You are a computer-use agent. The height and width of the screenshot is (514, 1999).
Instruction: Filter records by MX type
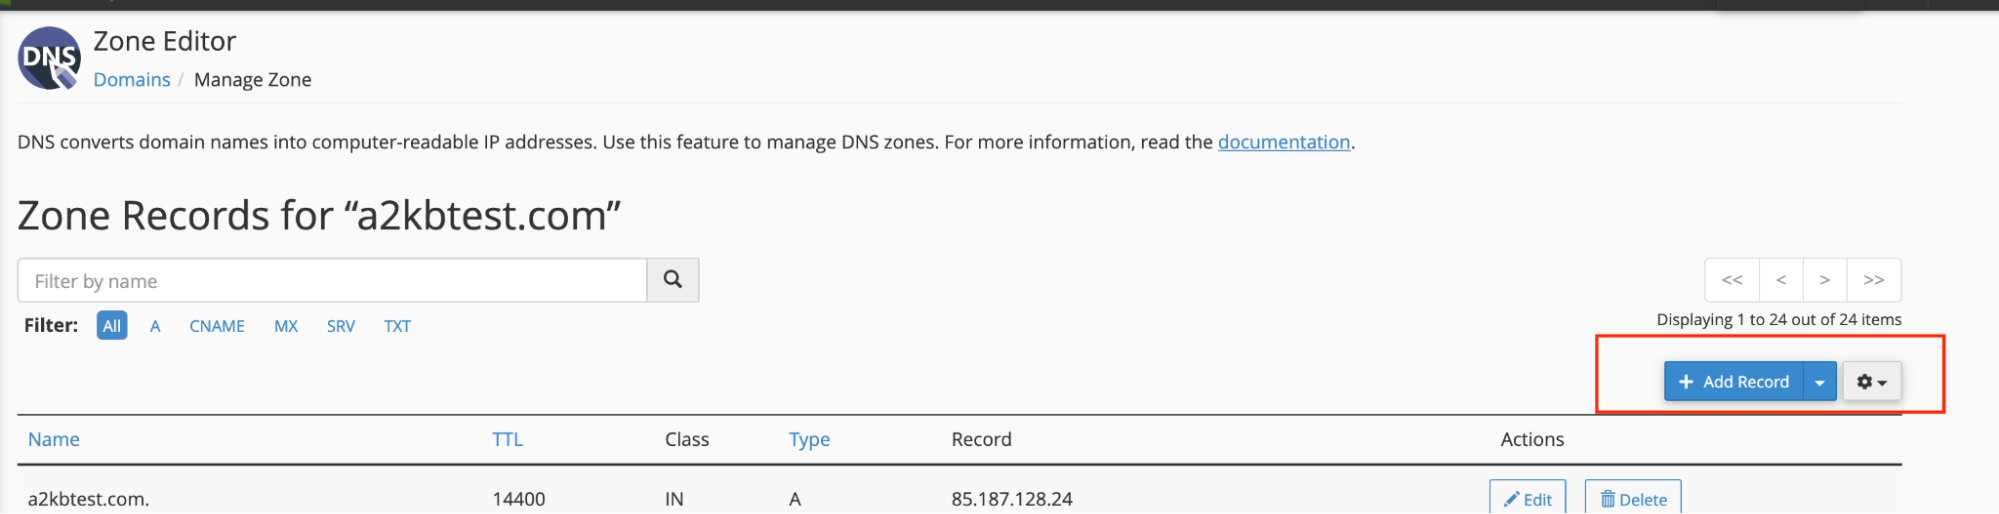286,326
